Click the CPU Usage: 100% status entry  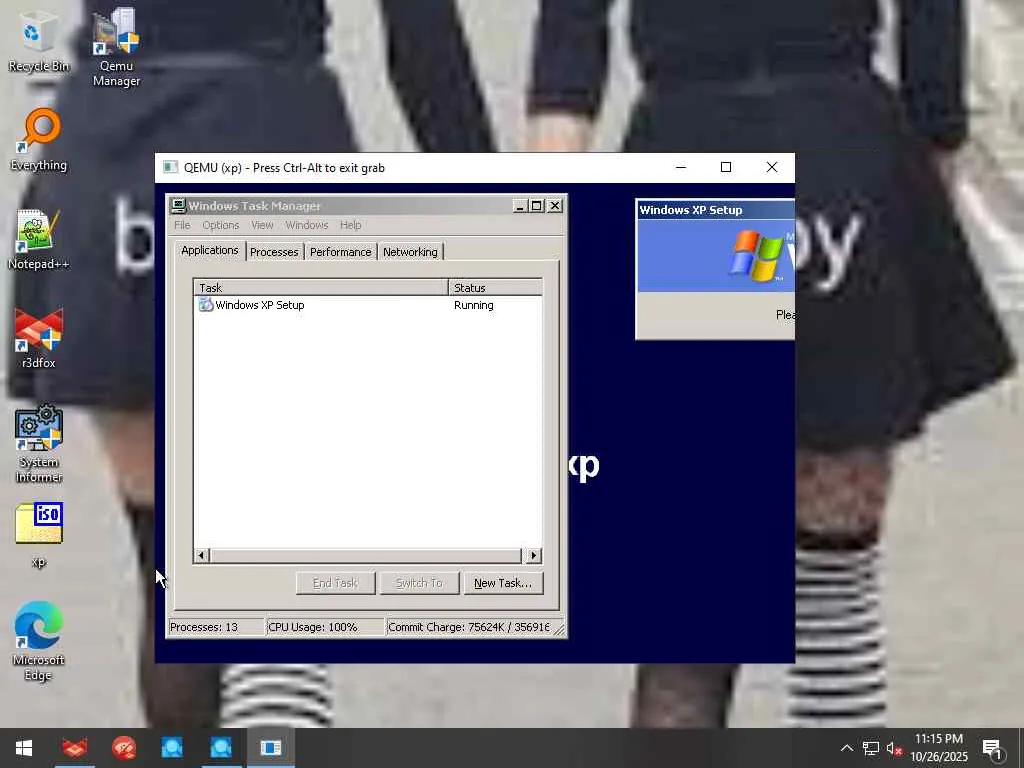tap(325, 627)
